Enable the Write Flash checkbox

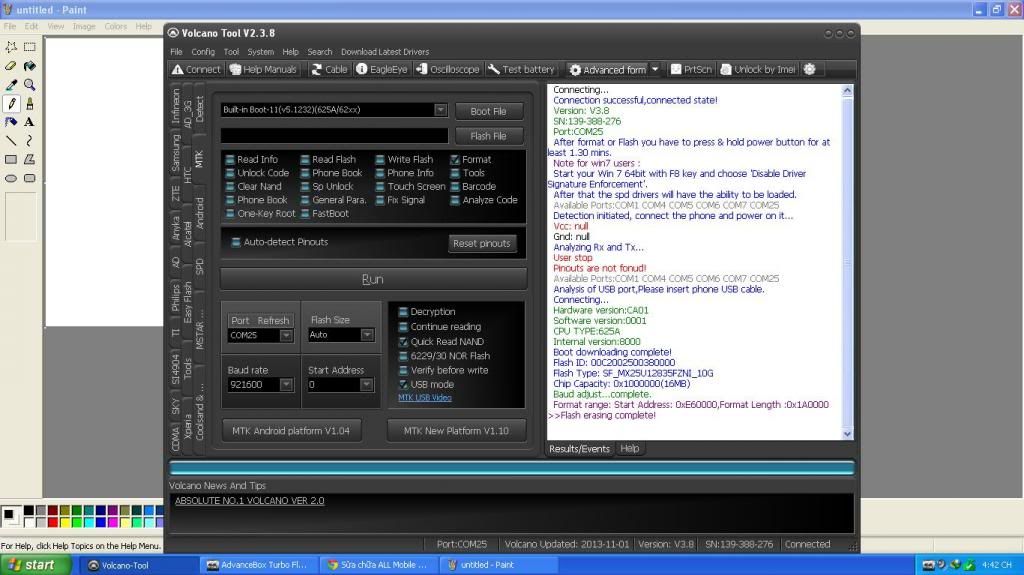(380, 159)
